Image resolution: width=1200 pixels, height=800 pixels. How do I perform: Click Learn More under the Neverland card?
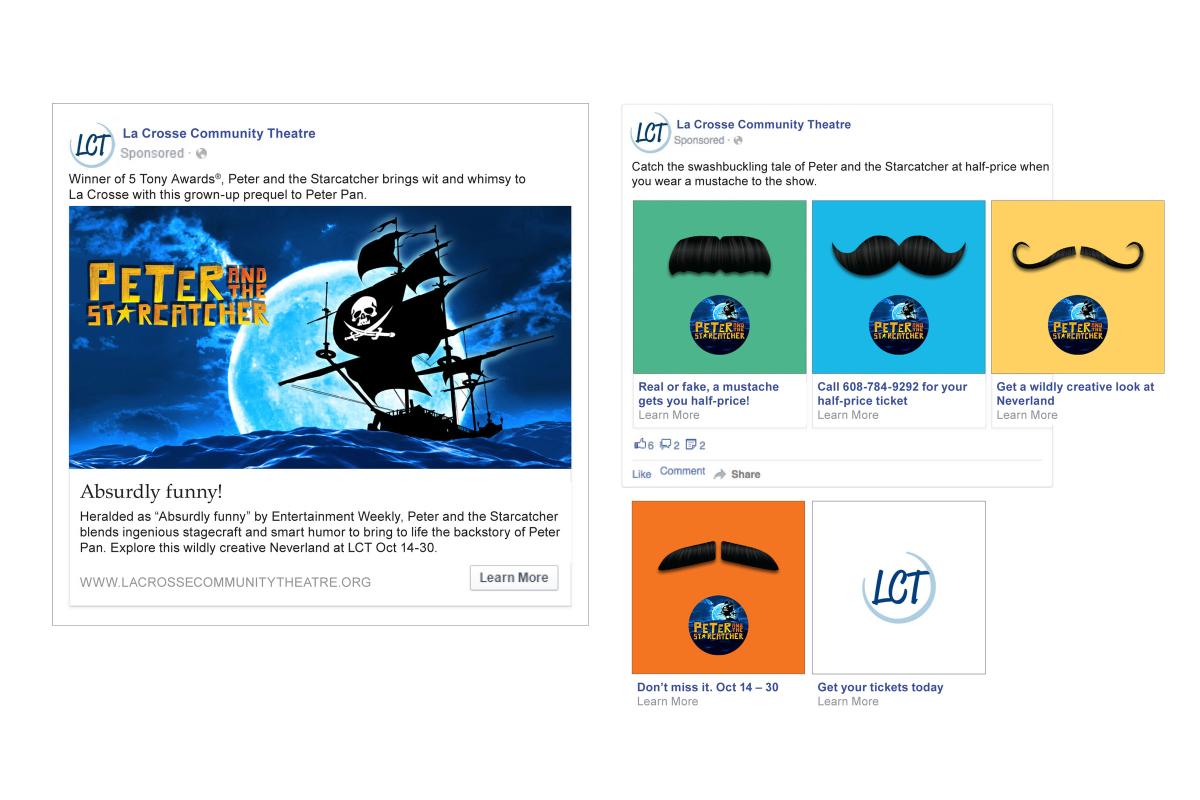click(x=1027, y=415)
